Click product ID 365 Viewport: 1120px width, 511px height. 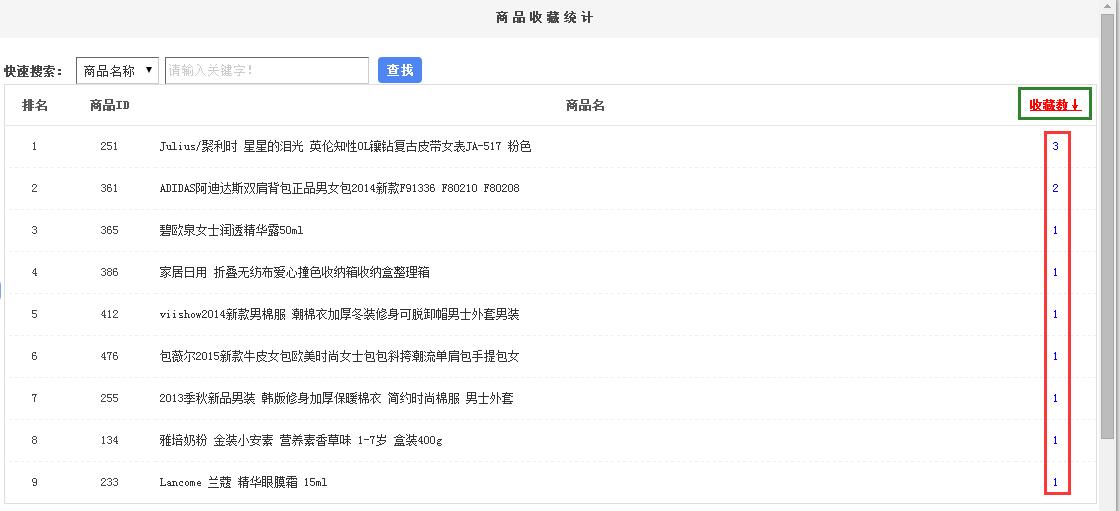(x=109, y=230)
